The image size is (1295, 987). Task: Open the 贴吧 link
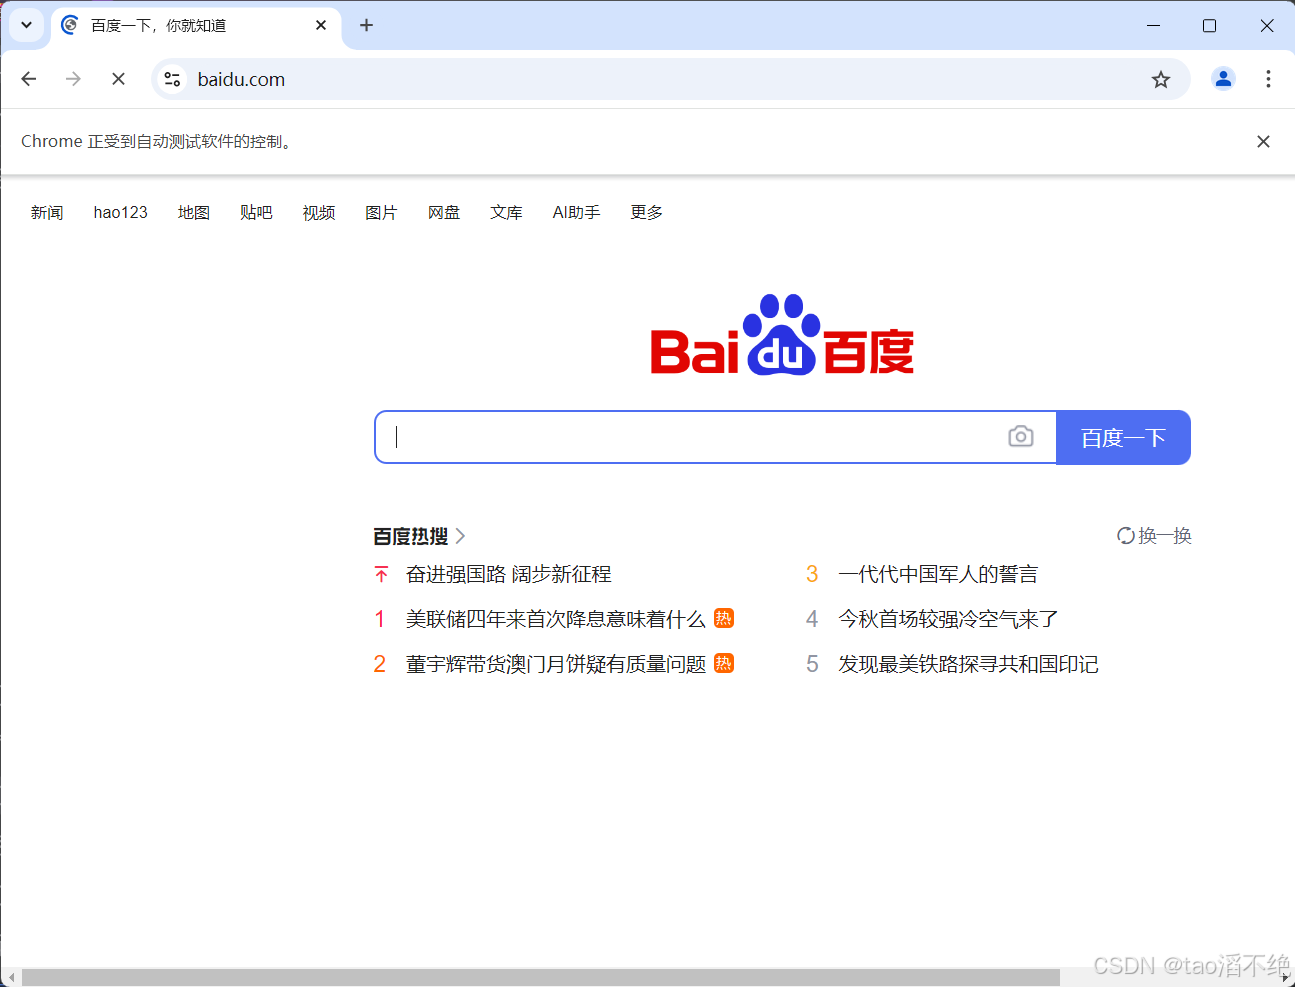pyautogui.click(x=256, y=213)
